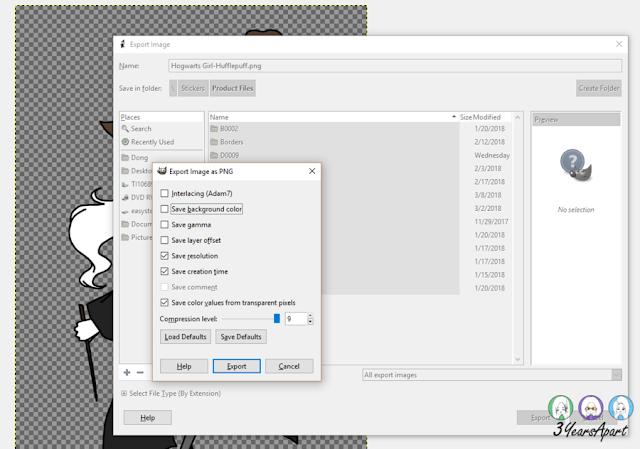The height and width of the screenshot is (449, 640).
Task: Click the 1/20/2018 date for B0002
Action: click(x=489, y=129)
